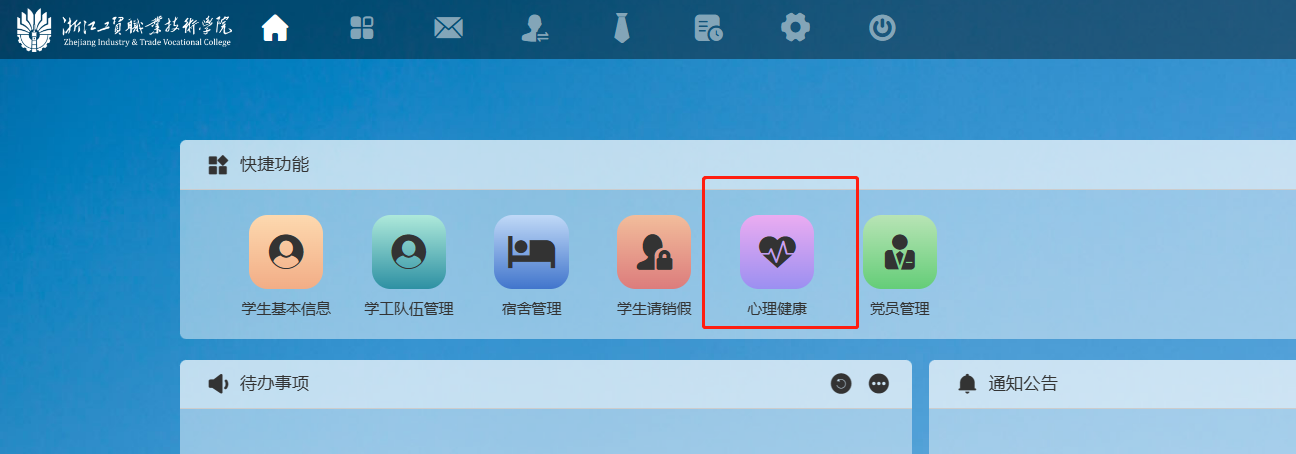Refresh the 待办事项 panel

coord(841,383)
